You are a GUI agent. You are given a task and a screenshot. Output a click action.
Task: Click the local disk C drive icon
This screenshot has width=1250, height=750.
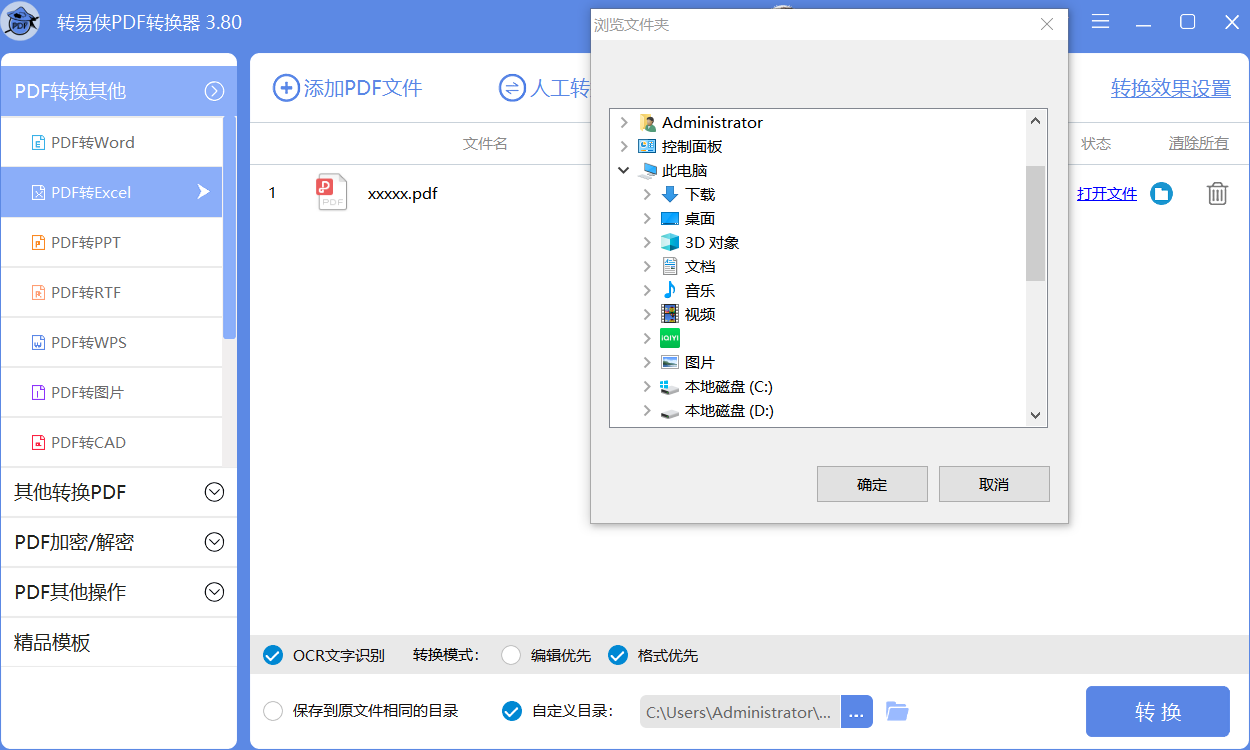670,387
